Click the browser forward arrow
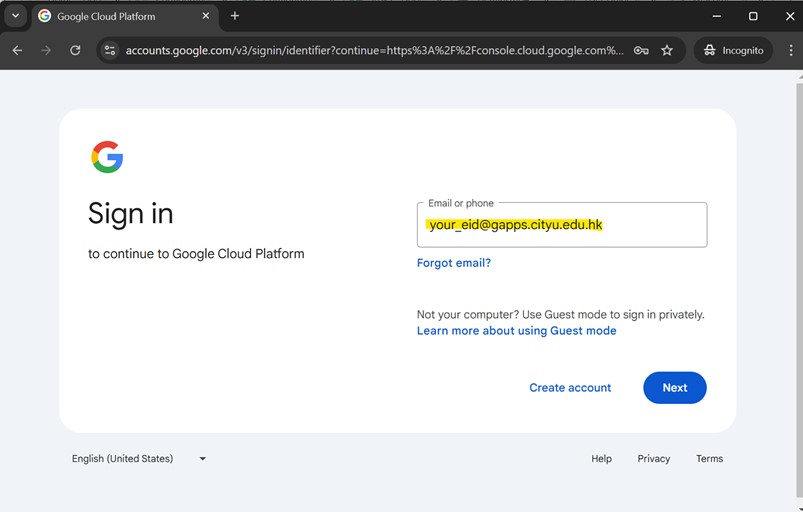Image resolution: width=803 pixels, height=512 pixels. click(x=46, y=50)
